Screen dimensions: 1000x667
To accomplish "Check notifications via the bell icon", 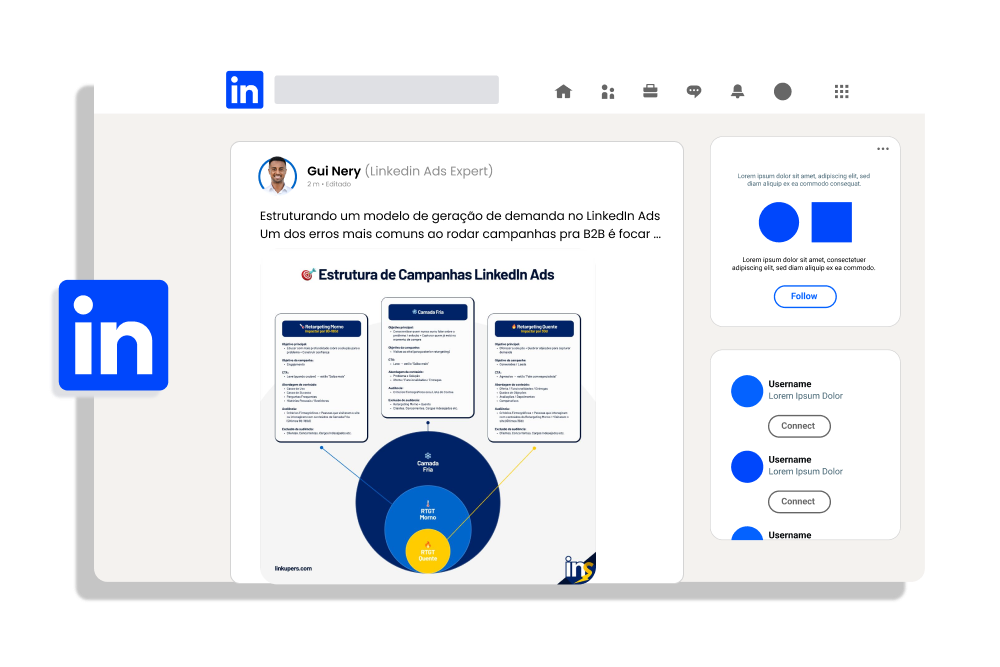I will [x=737, y=90].
